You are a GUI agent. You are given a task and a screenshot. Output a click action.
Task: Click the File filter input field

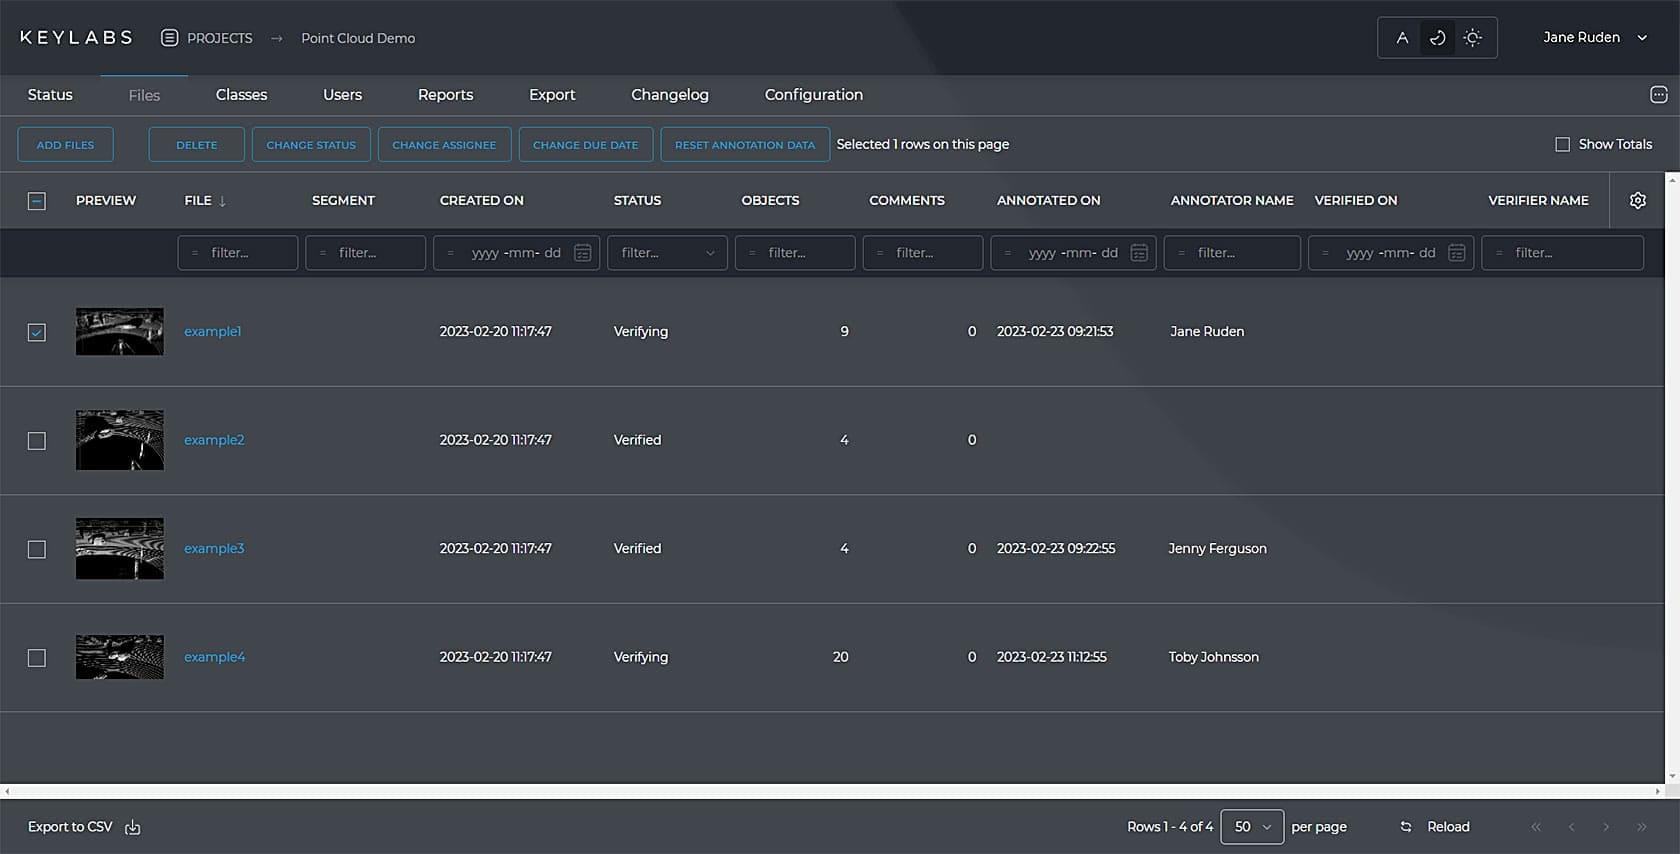point(238,253)
